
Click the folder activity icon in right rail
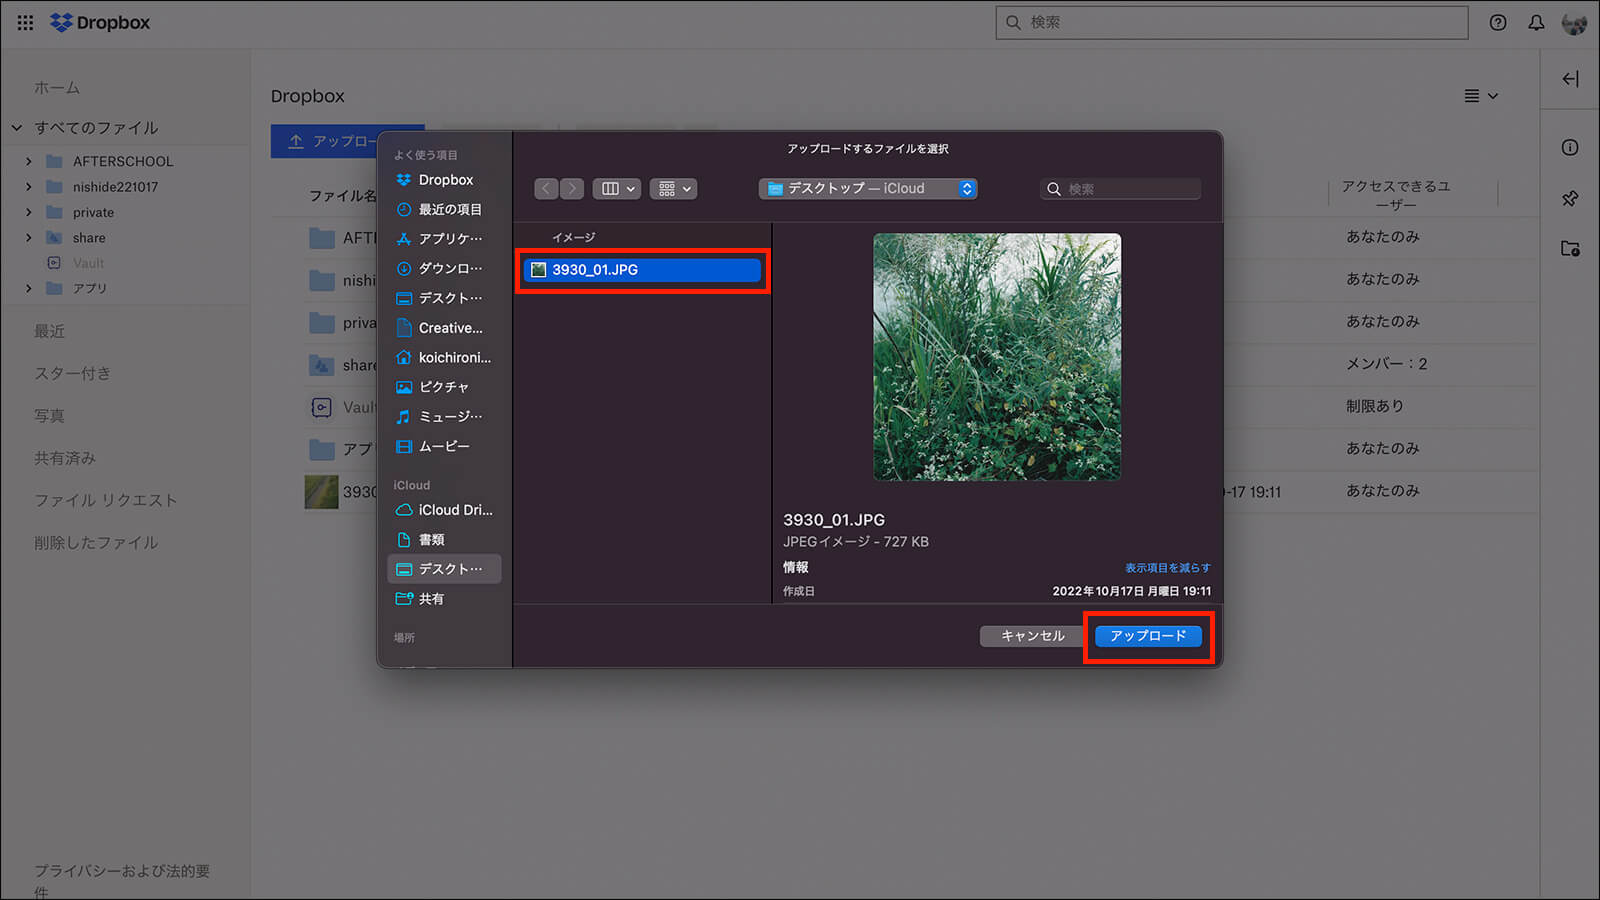pos(1570,248)
